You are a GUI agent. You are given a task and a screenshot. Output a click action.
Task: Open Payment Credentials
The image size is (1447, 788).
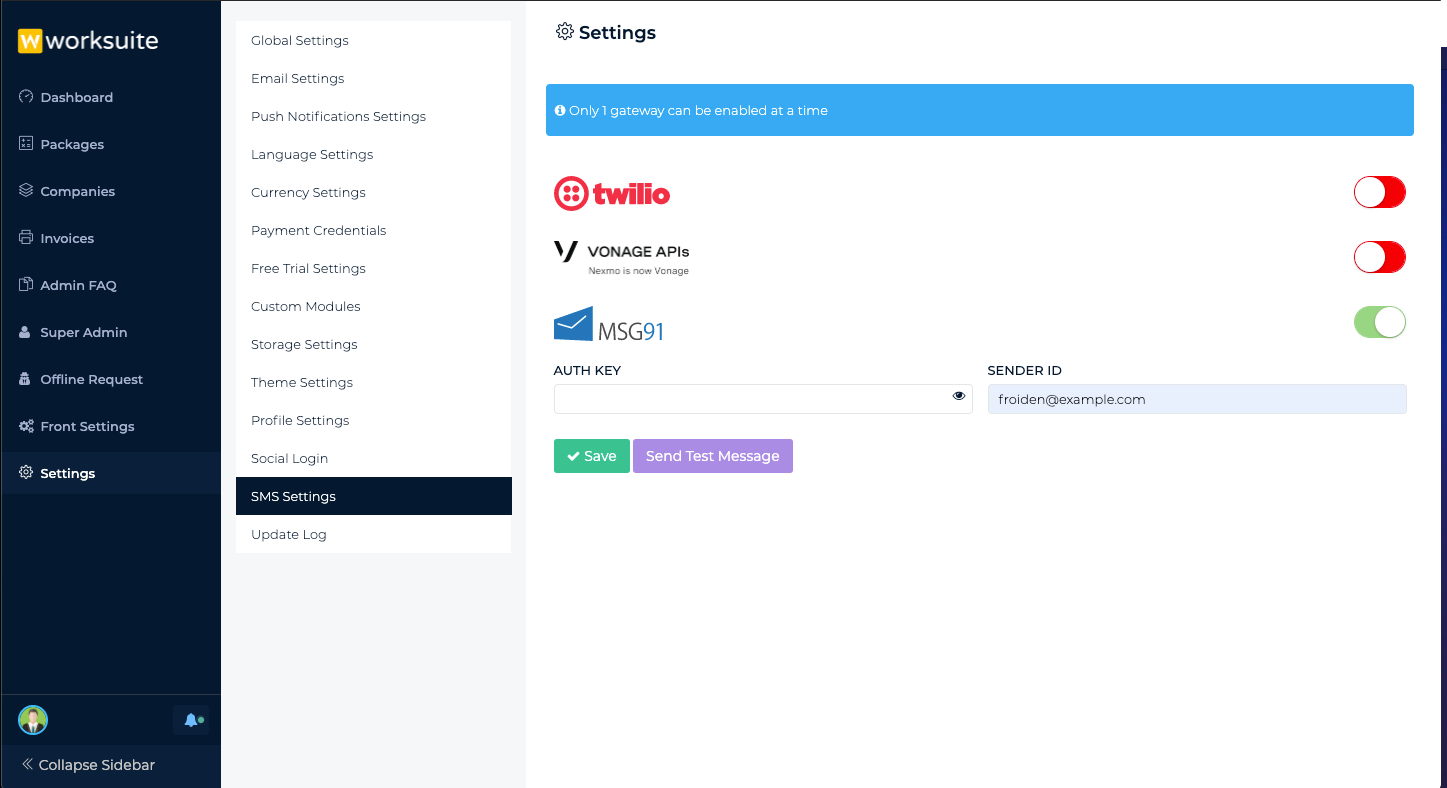pos(374,231)
